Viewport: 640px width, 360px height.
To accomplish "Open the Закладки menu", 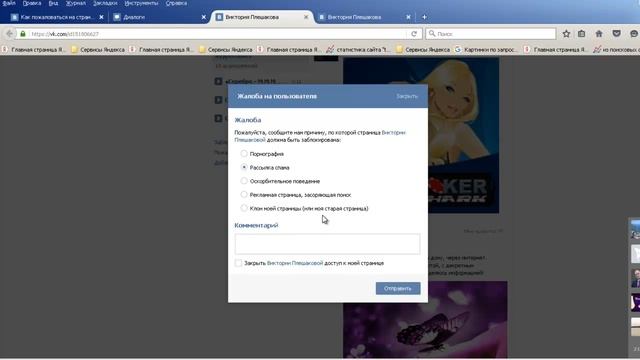I will (x=105, y=3).
